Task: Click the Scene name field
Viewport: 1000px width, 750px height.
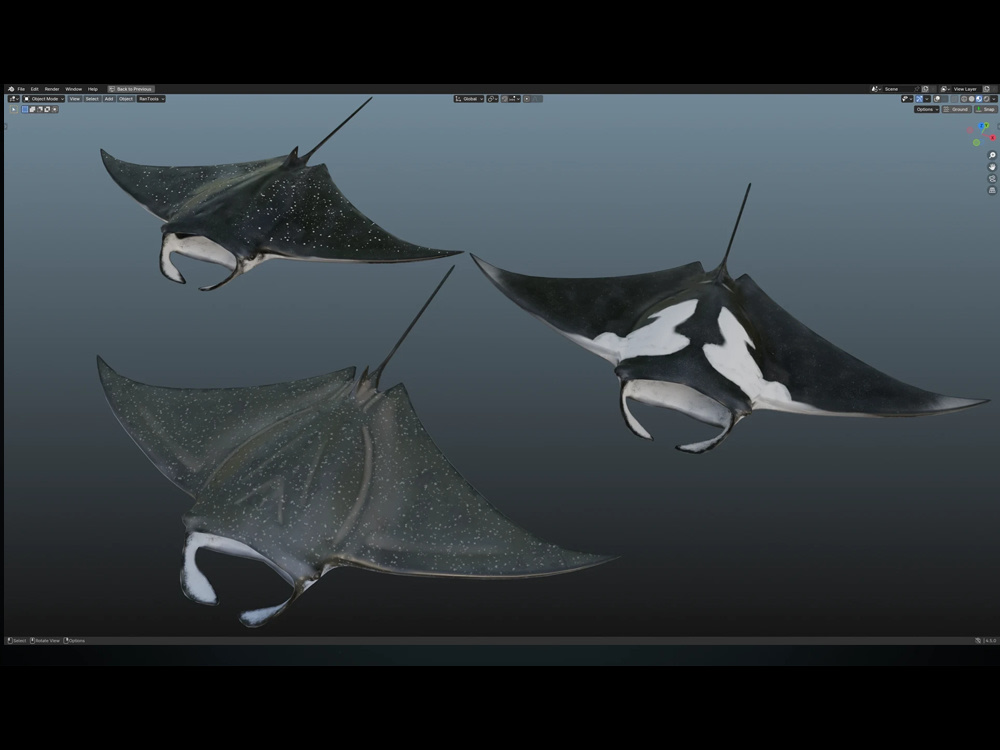Action: 898,89
